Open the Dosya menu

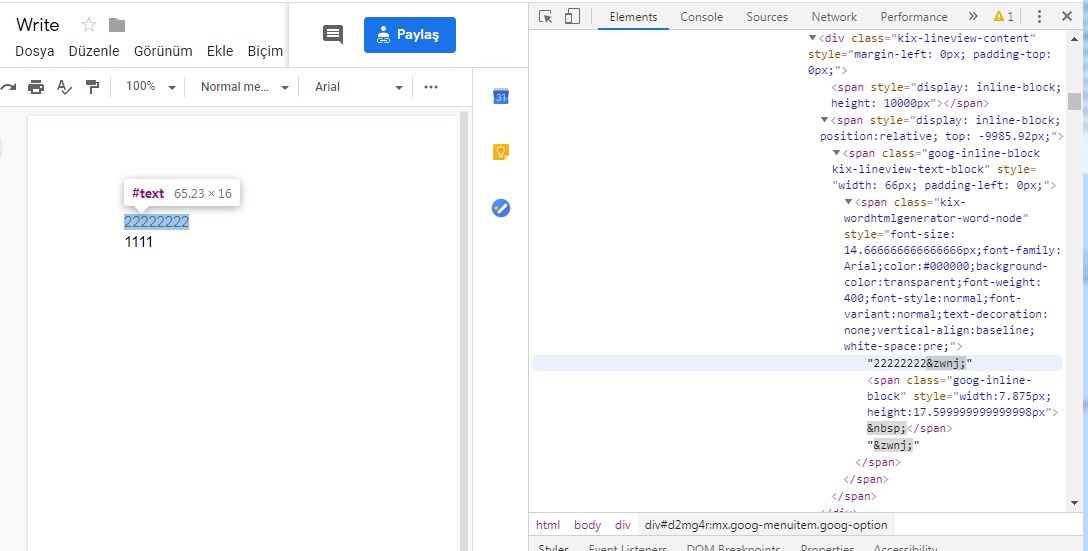[x=35, y=51]
